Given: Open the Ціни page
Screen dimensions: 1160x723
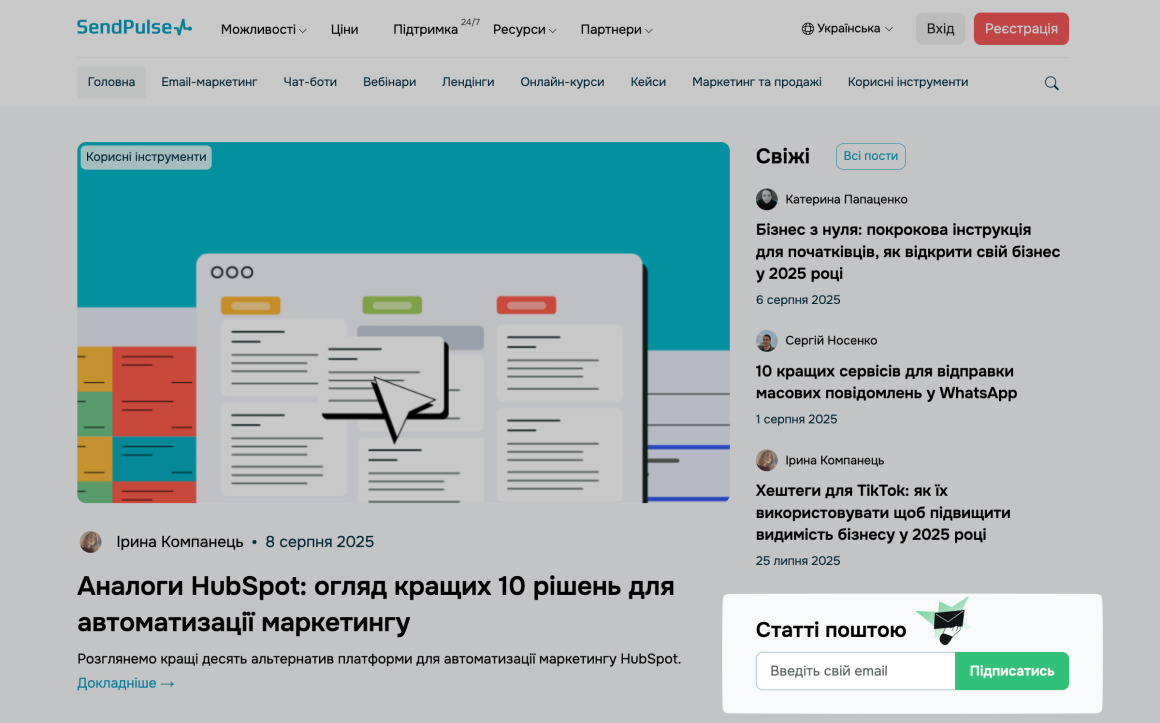Looking at the screenshot, I should 344,30.
